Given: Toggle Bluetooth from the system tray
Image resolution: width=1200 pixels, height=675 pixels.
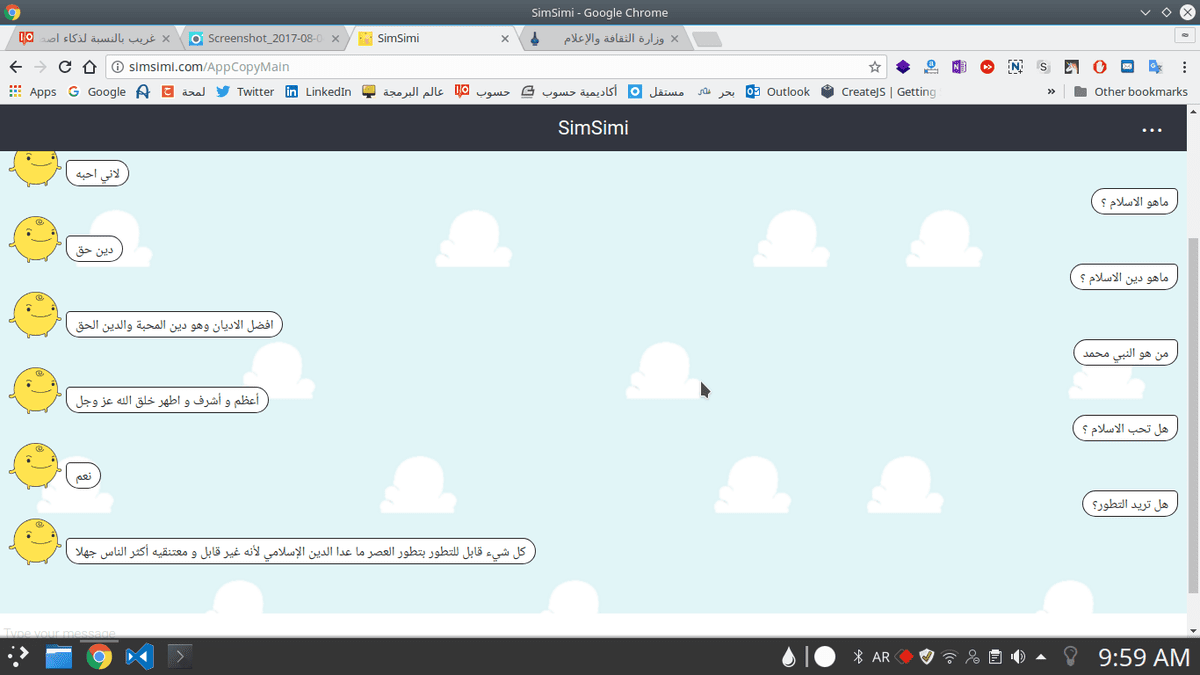Looking at the screenshot, I should [x=857, y=657].
